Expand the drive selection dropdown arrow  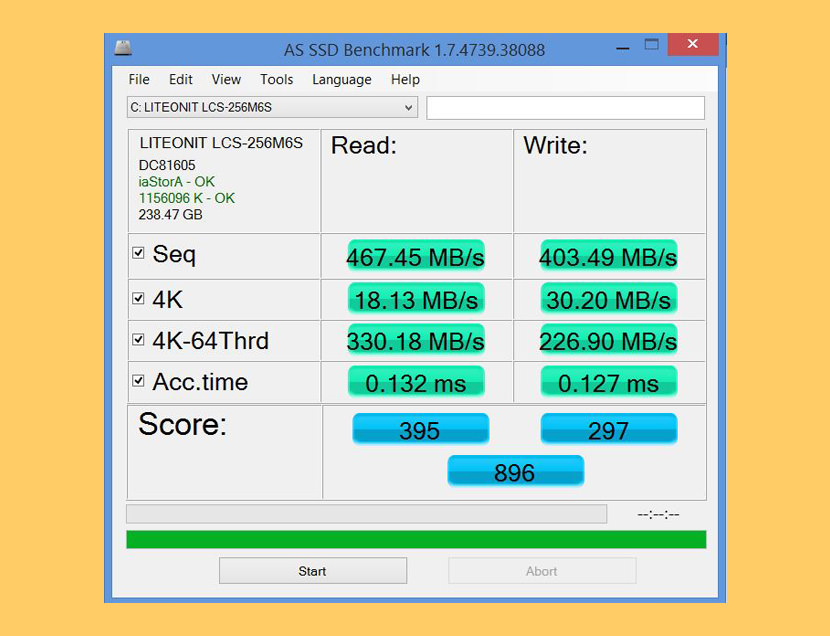tap(408, 108)
